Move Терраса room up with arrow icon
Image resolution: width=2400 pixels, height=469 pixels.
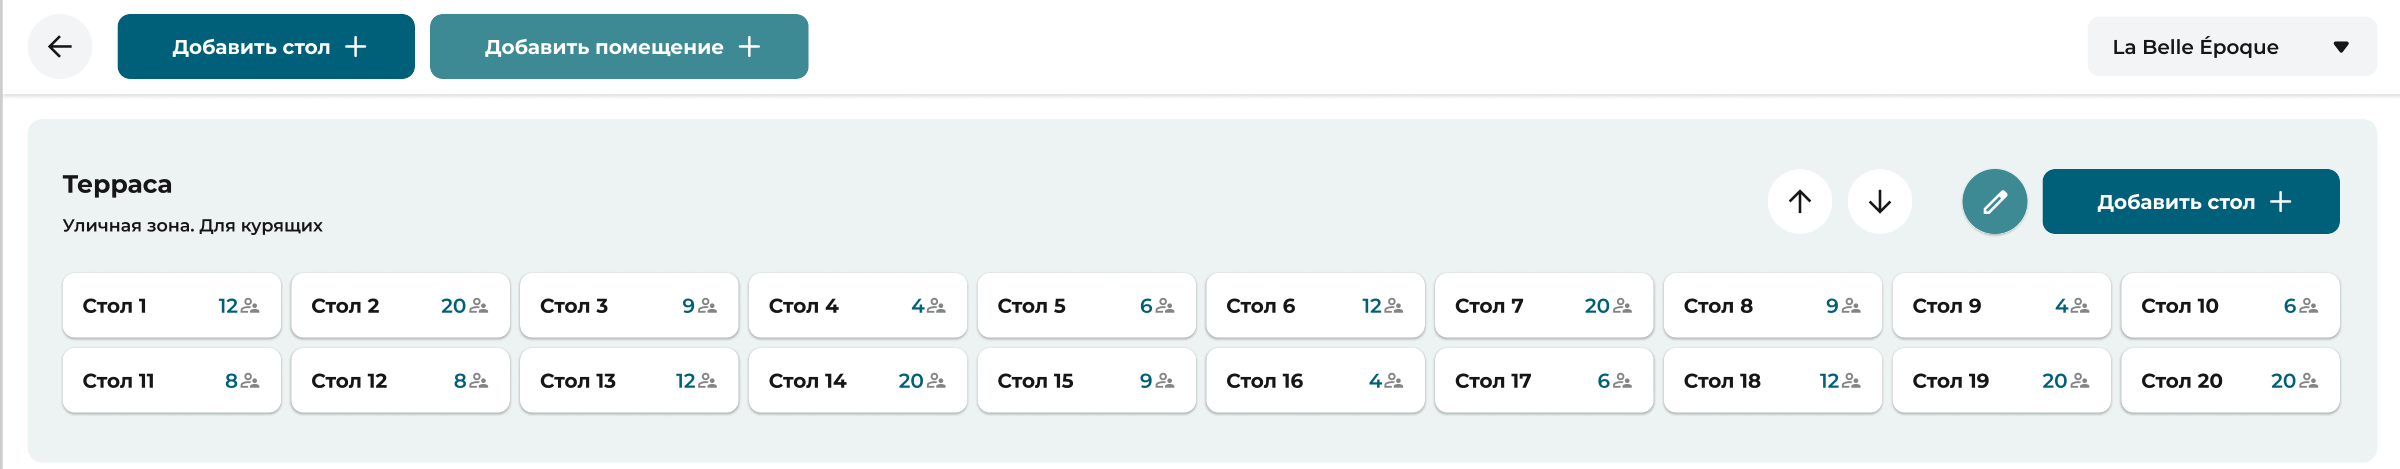(1800, 202)
